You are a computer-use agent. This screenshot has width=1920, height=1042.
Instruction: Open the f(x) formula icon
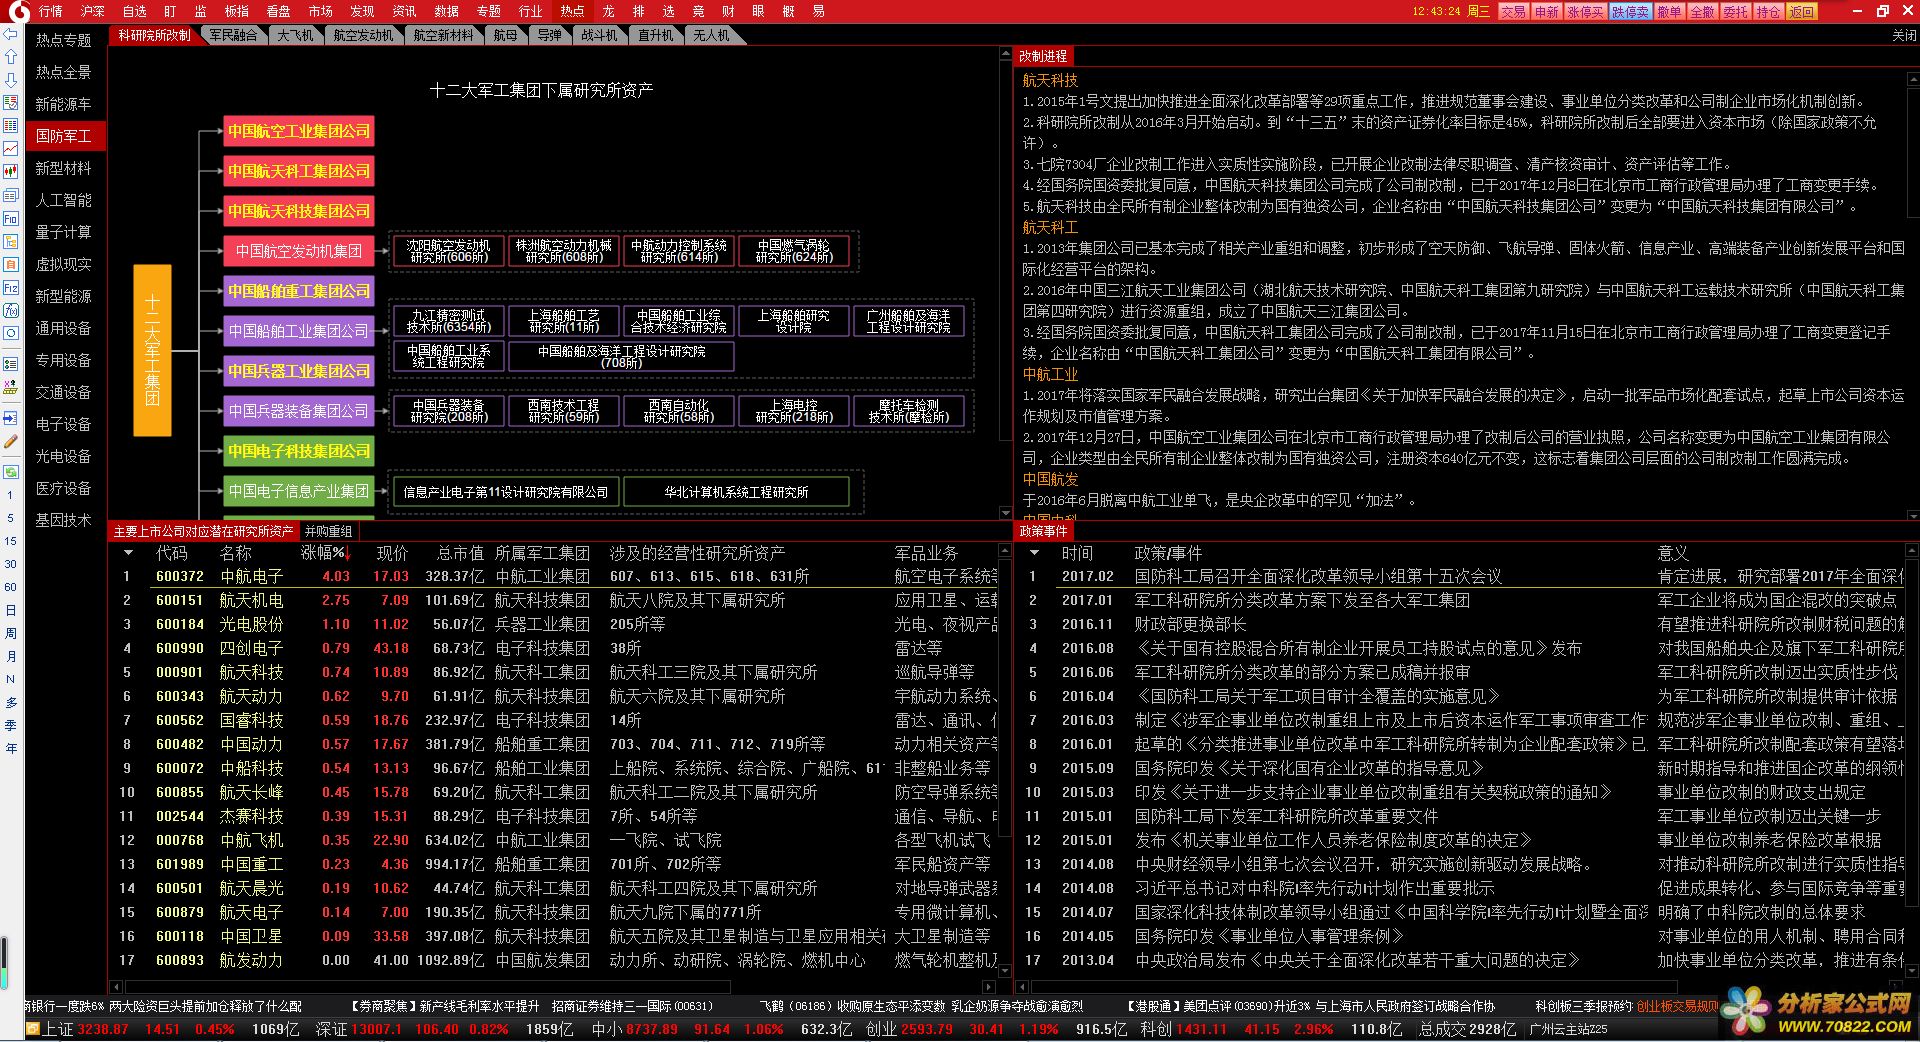point(11,310)
